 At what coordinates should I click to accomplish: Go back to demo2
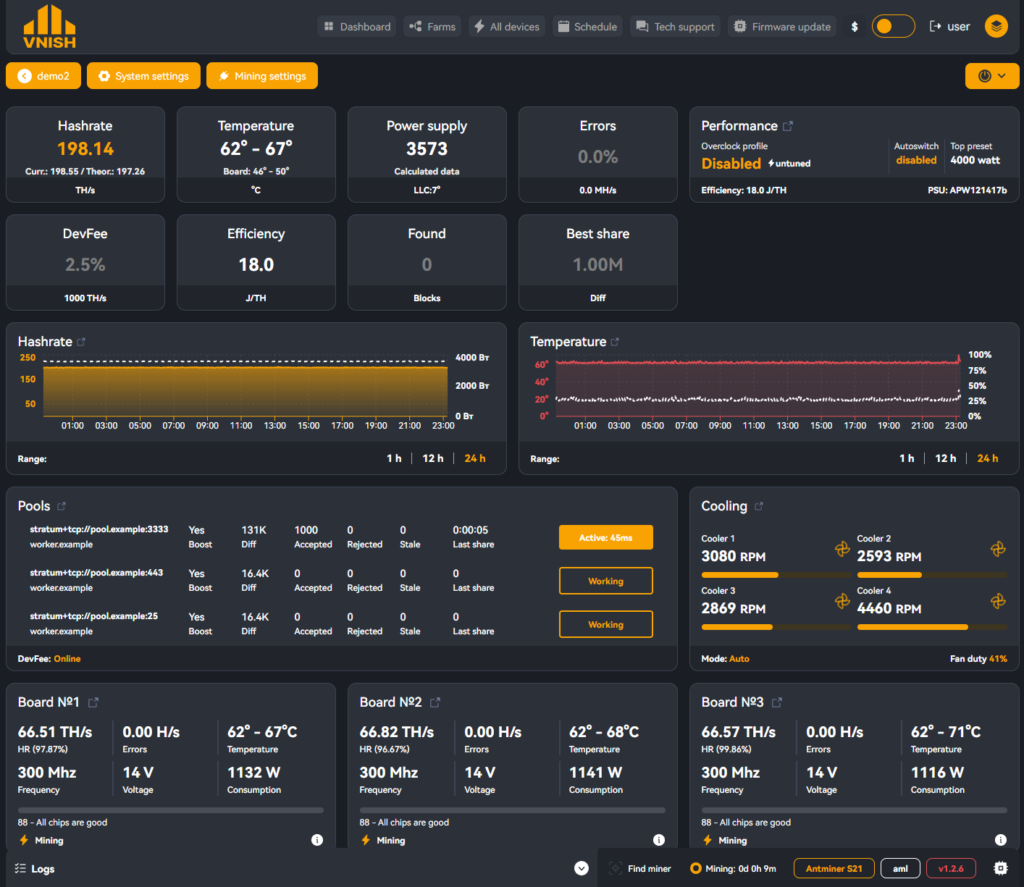click(44, 76)
